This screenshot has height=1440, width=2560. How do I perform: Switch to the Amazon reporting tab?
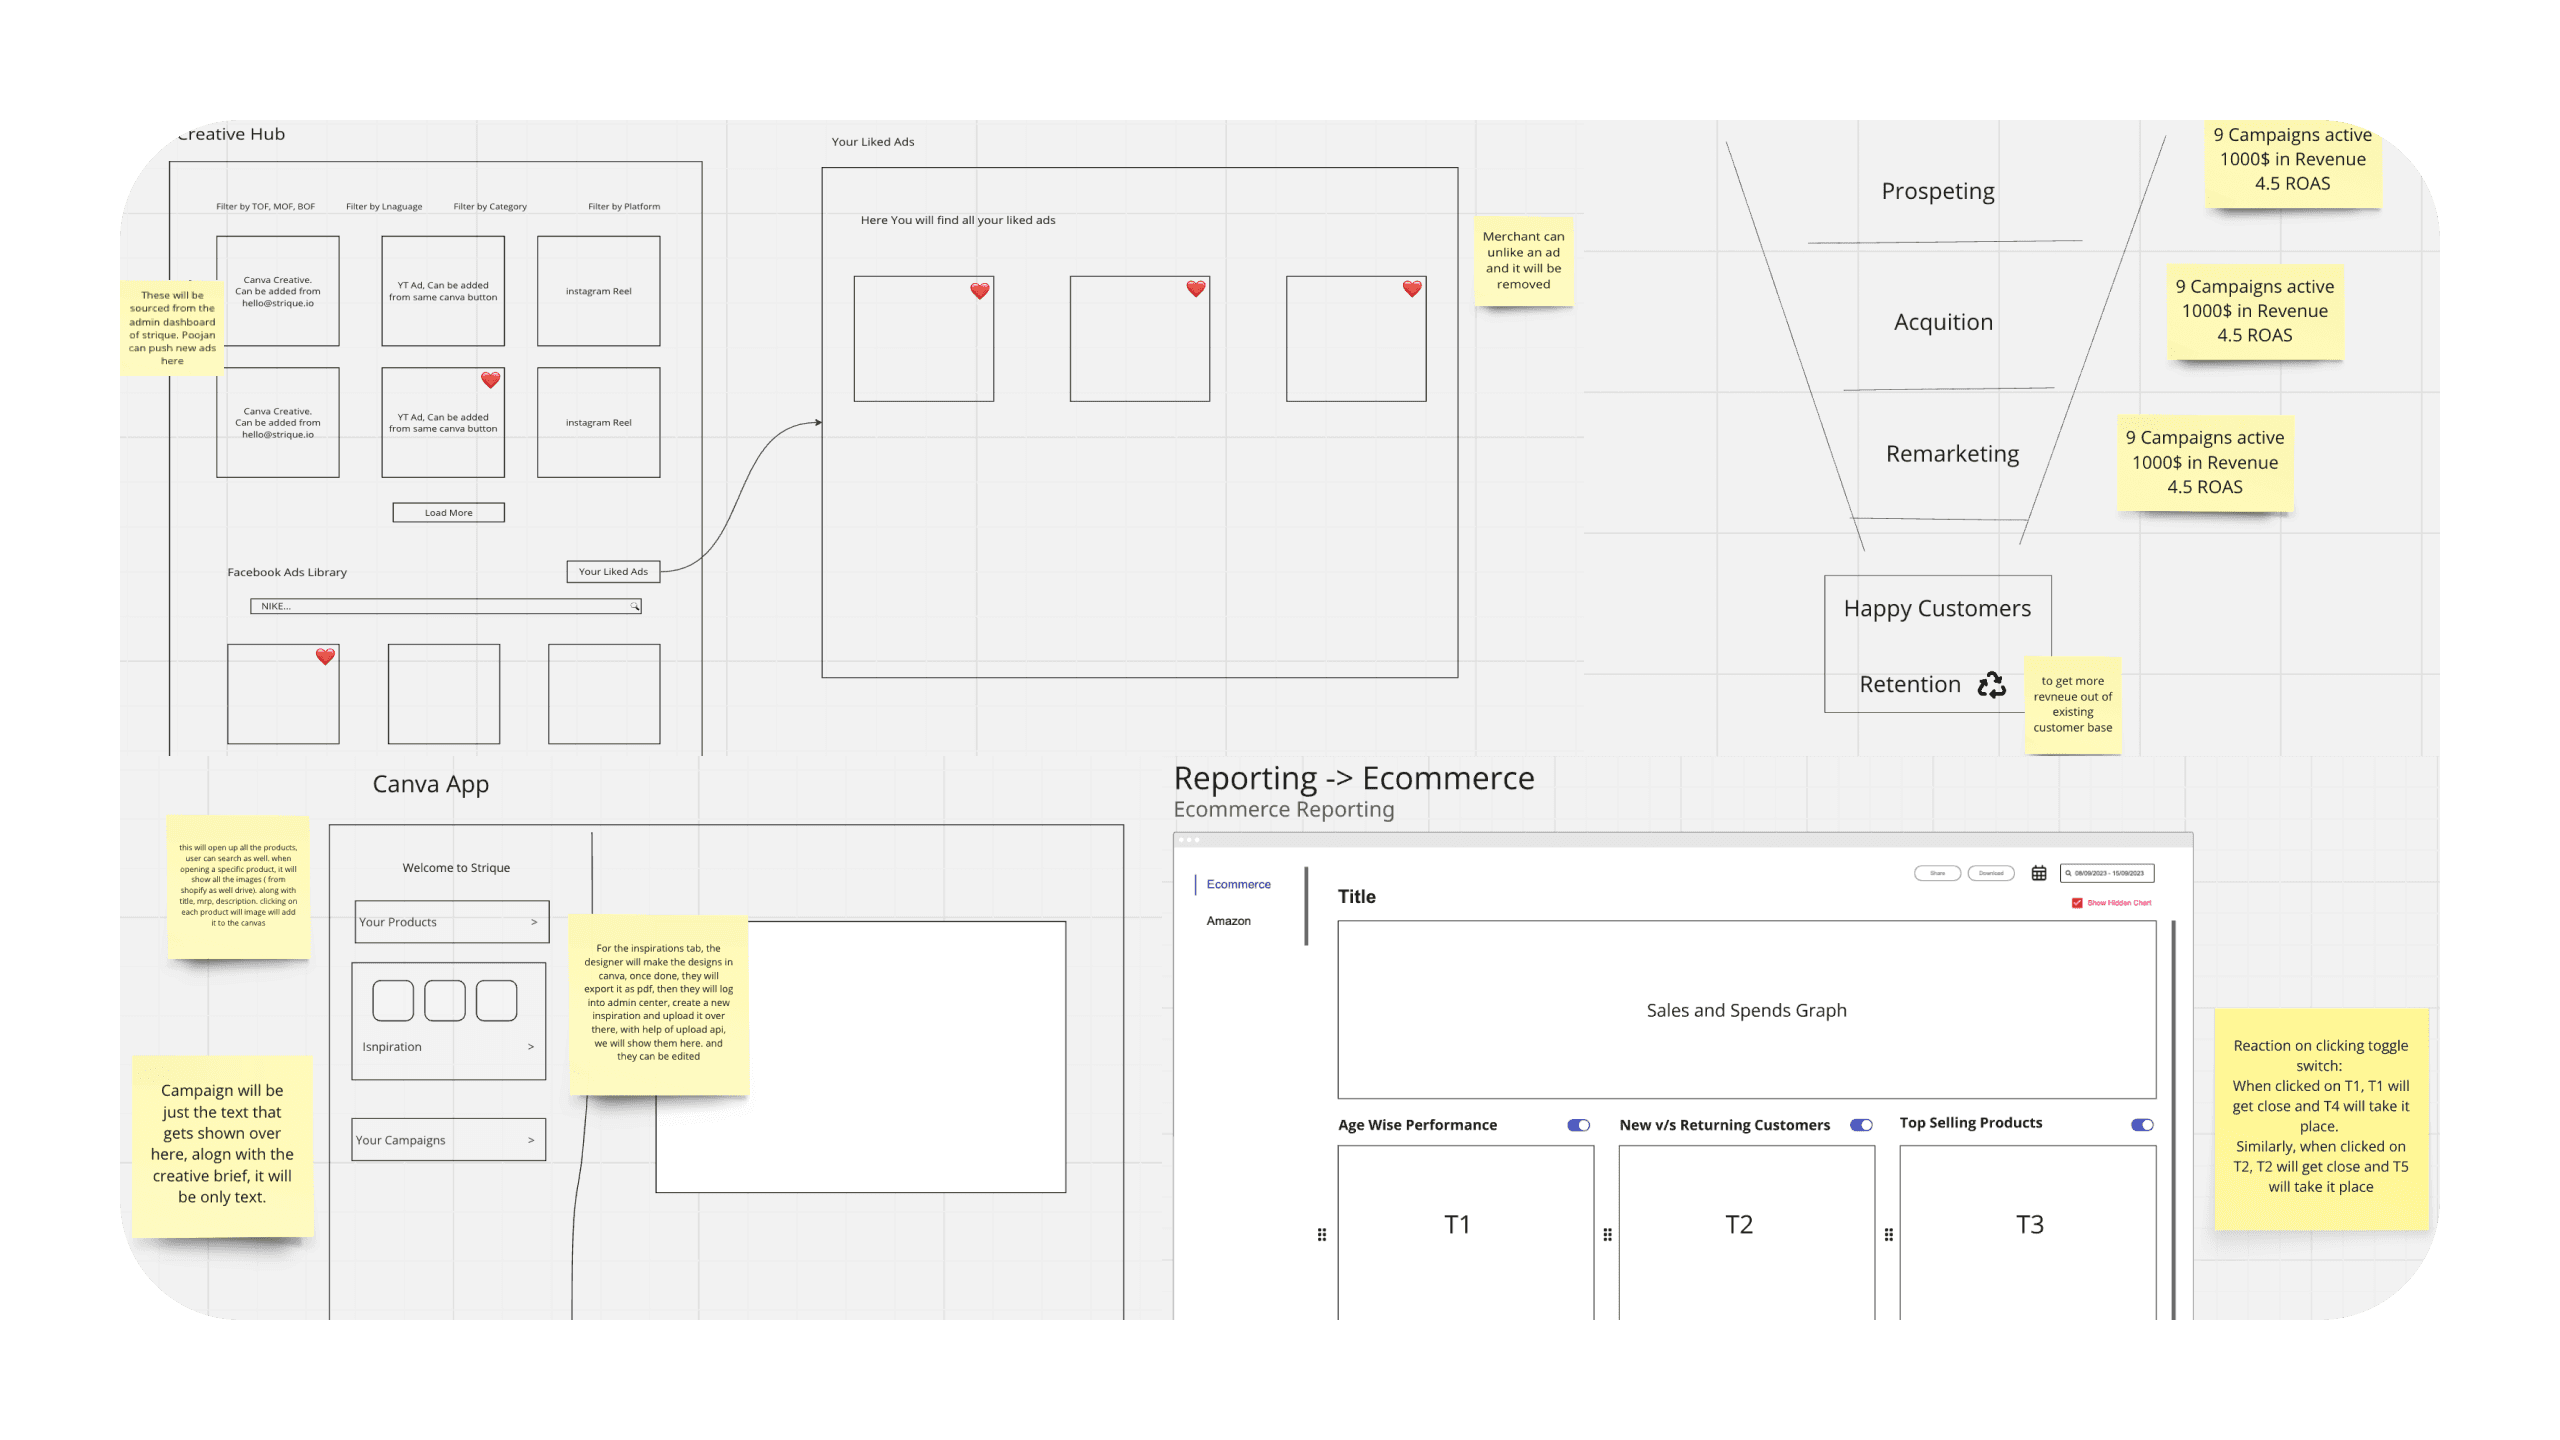point(1228,921)
